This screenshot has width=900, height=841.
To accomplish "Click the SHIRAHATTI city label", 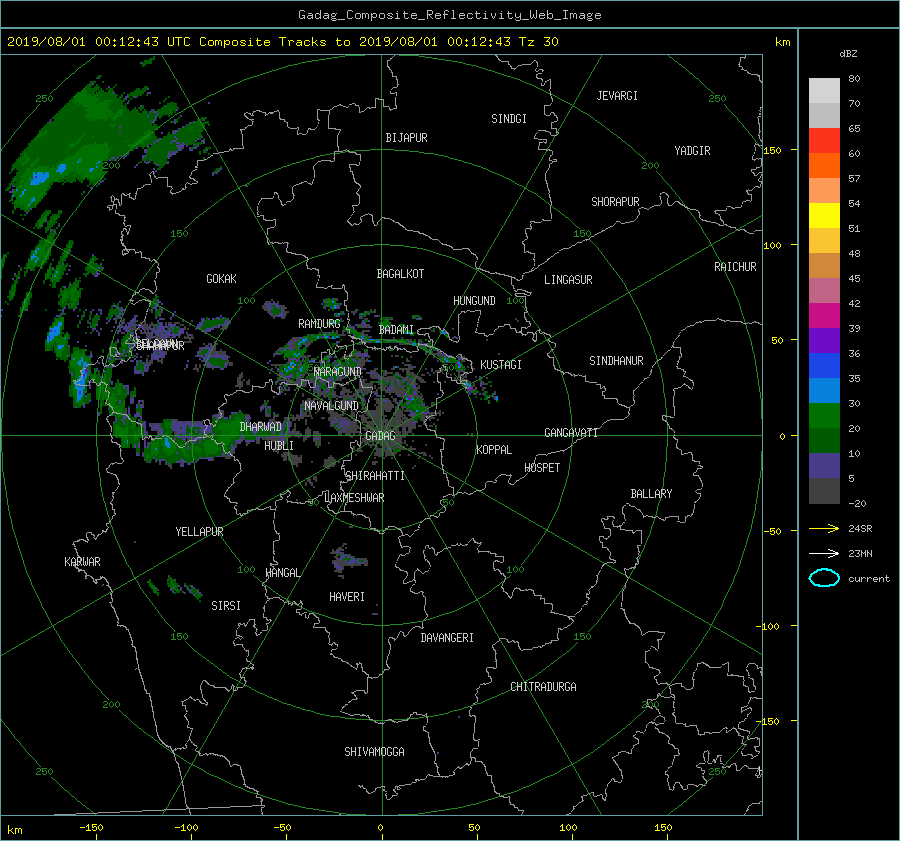I will pos(375,476).
